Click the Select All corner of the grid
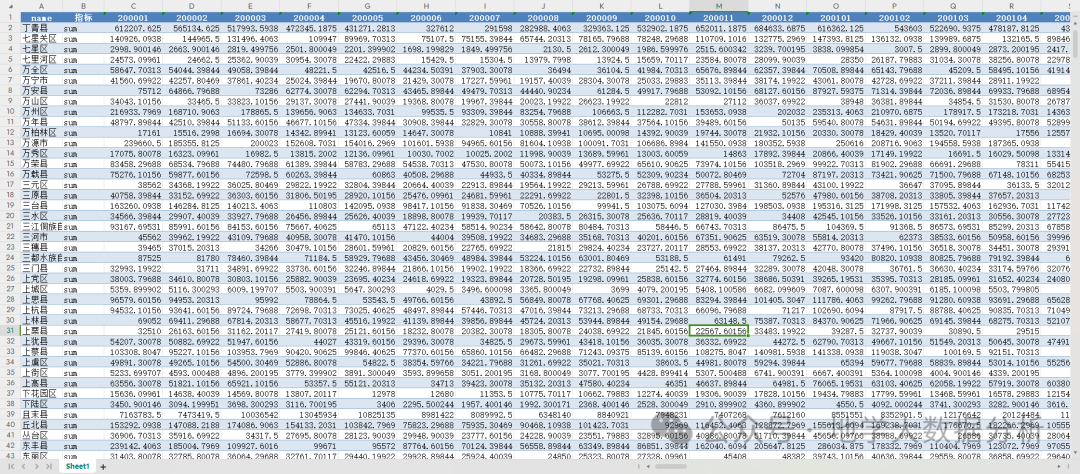Screen dimensions: 1080x474 10,6
